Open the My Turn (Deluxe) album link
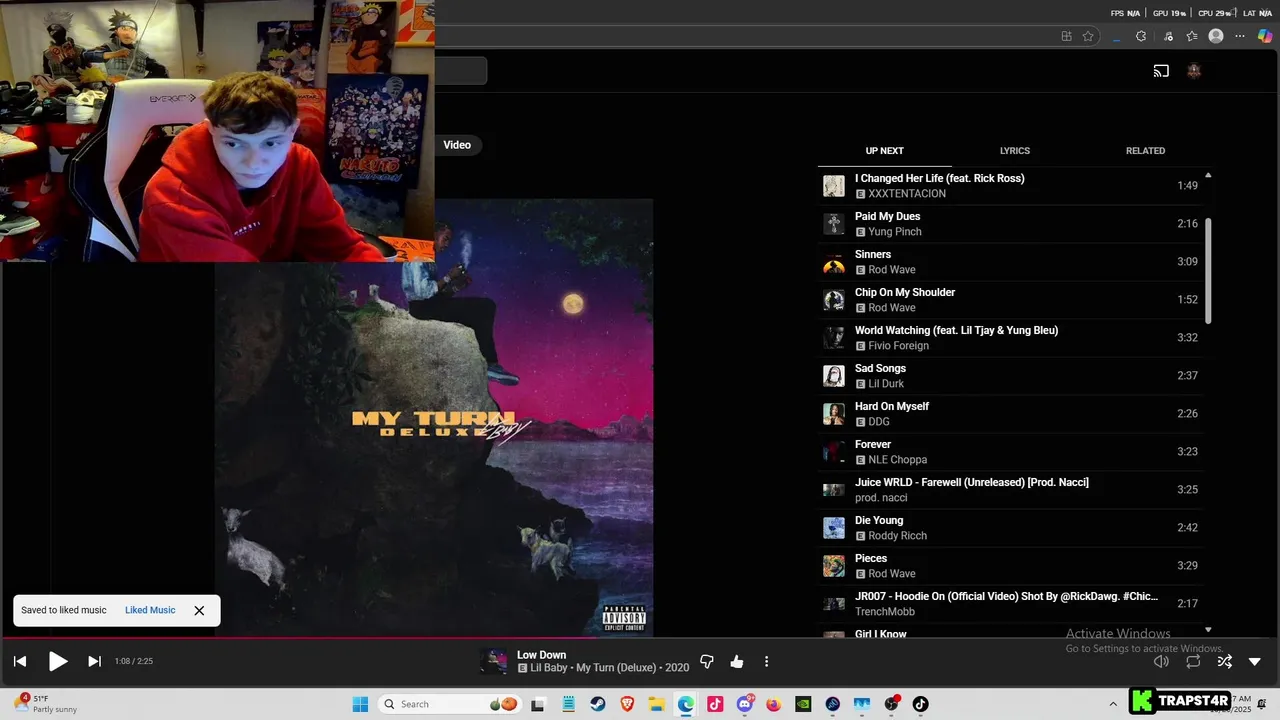Screen dimensions: 1280x720 pos(618,668)
